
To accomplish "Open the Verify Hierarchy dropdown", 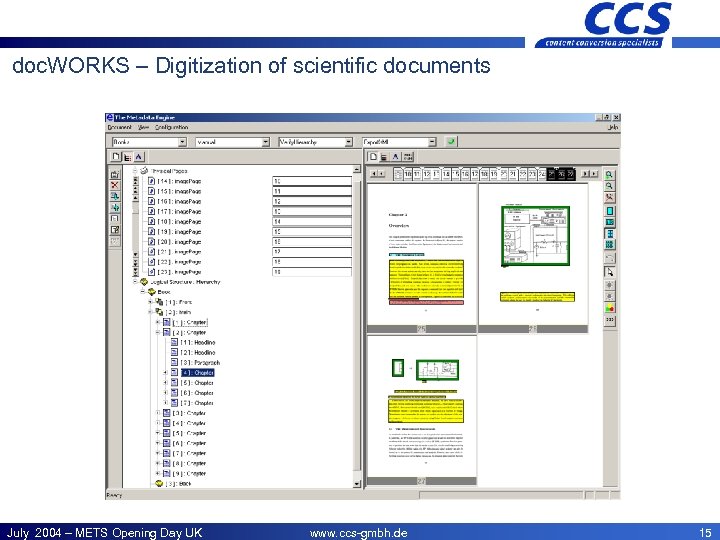I will 349,142.
